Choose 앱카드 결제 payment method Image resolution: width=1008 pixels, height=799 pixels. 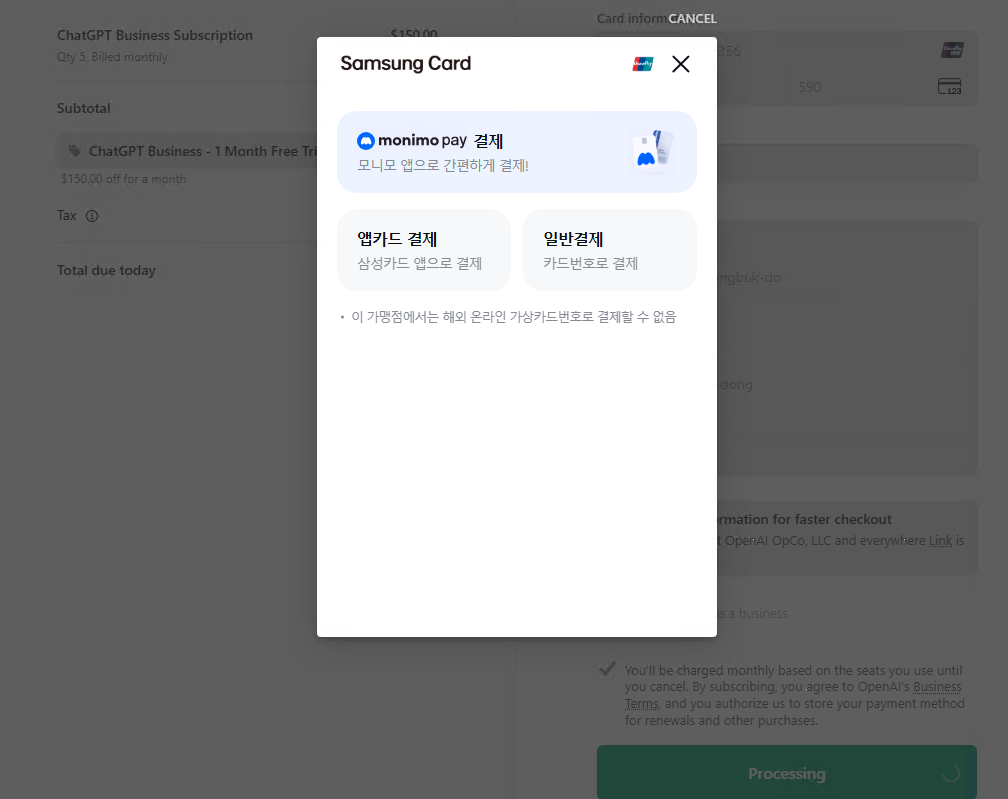(x=424, y=249)
